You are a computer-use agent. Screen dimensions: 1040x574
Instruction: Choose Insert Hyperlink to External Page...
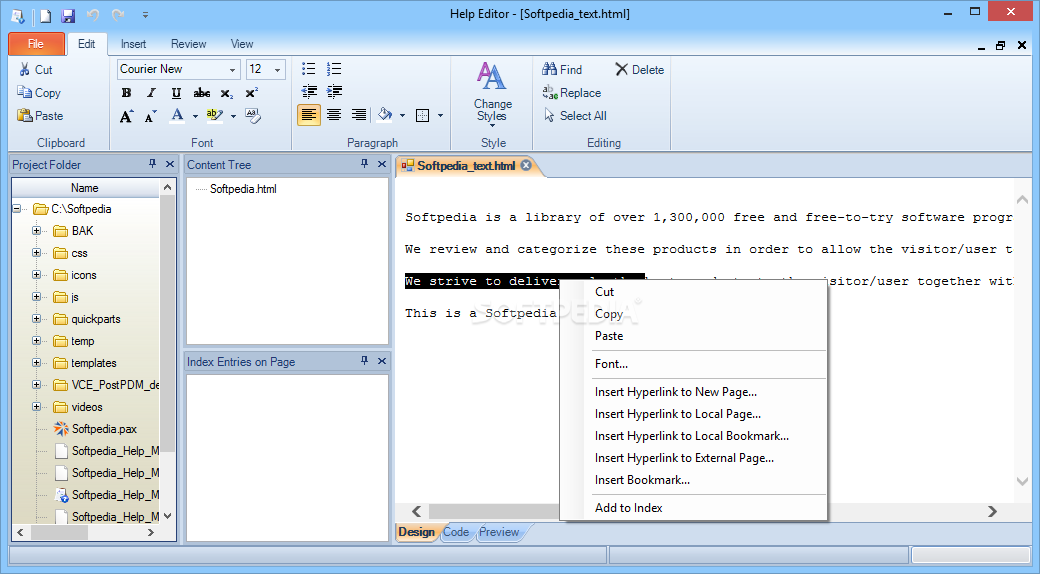tap(694, 458)
